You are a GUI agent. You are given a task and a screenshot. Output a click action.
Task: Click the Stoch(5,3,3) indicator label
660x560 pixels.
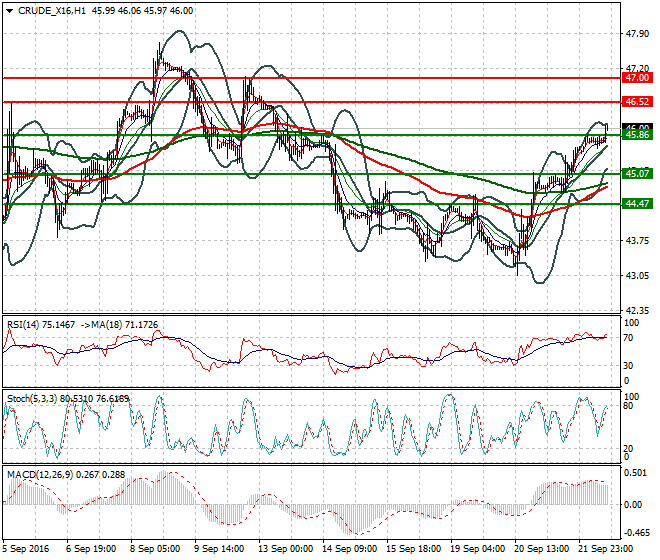[30, 398]
